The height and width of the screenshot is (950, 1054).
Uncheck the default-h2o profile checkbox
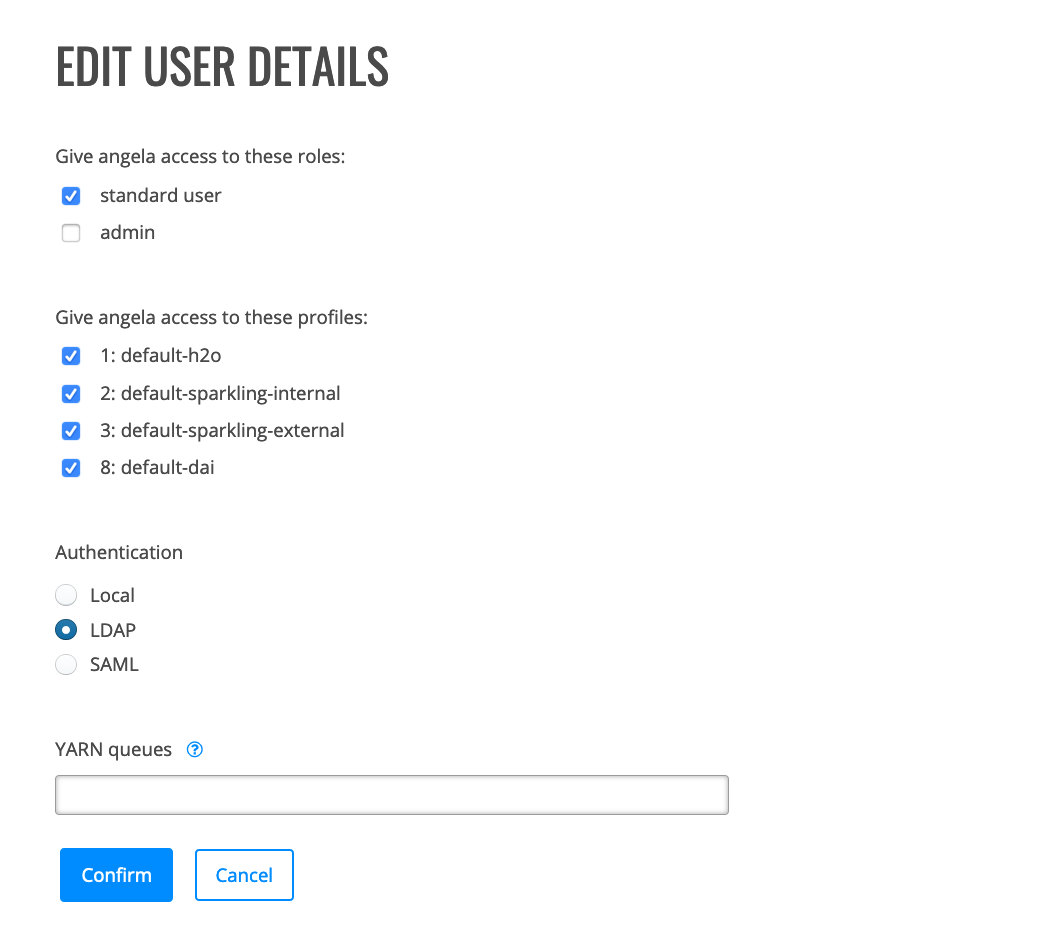point(71,356)
